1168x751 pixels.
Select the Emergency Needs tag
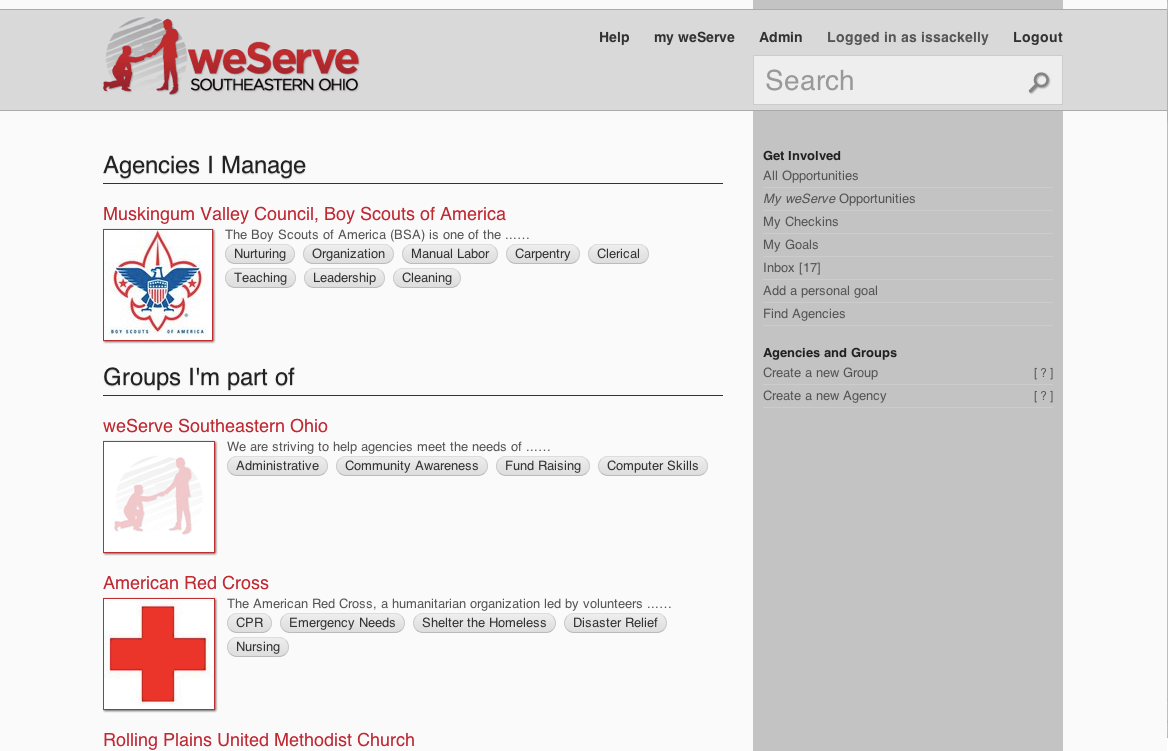pos(342,624)
